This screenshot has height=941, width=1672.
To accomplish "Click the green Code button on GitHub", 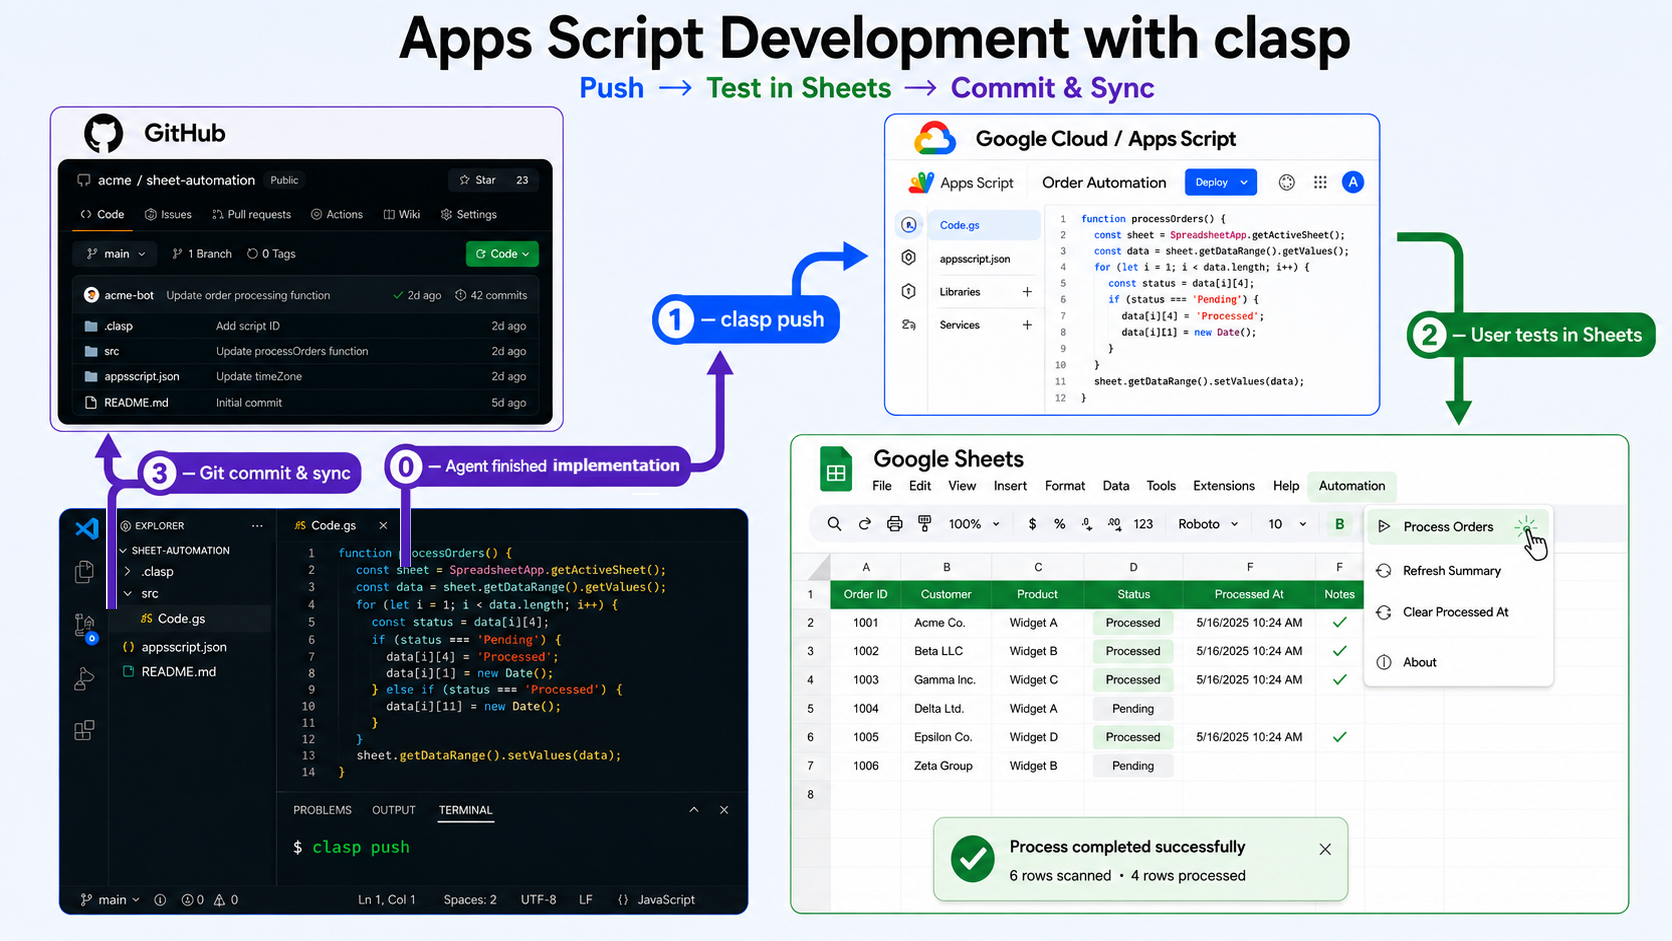I will 502,254.
